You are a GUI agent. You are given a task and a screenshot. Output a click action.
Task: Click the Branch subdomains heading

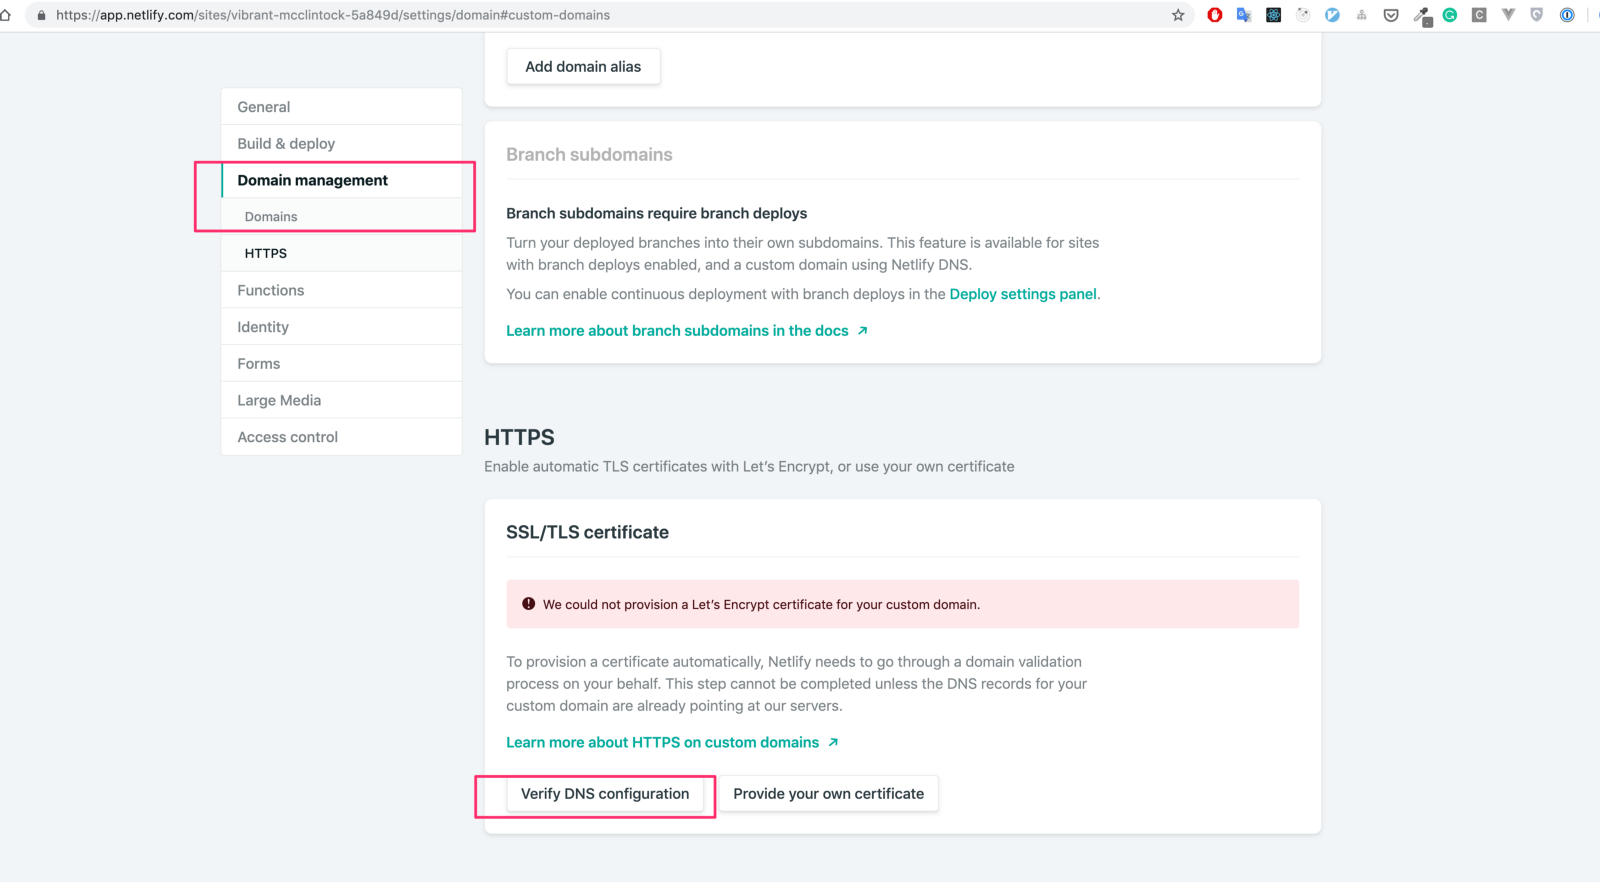pyautogui.click(x=589, y=155)
